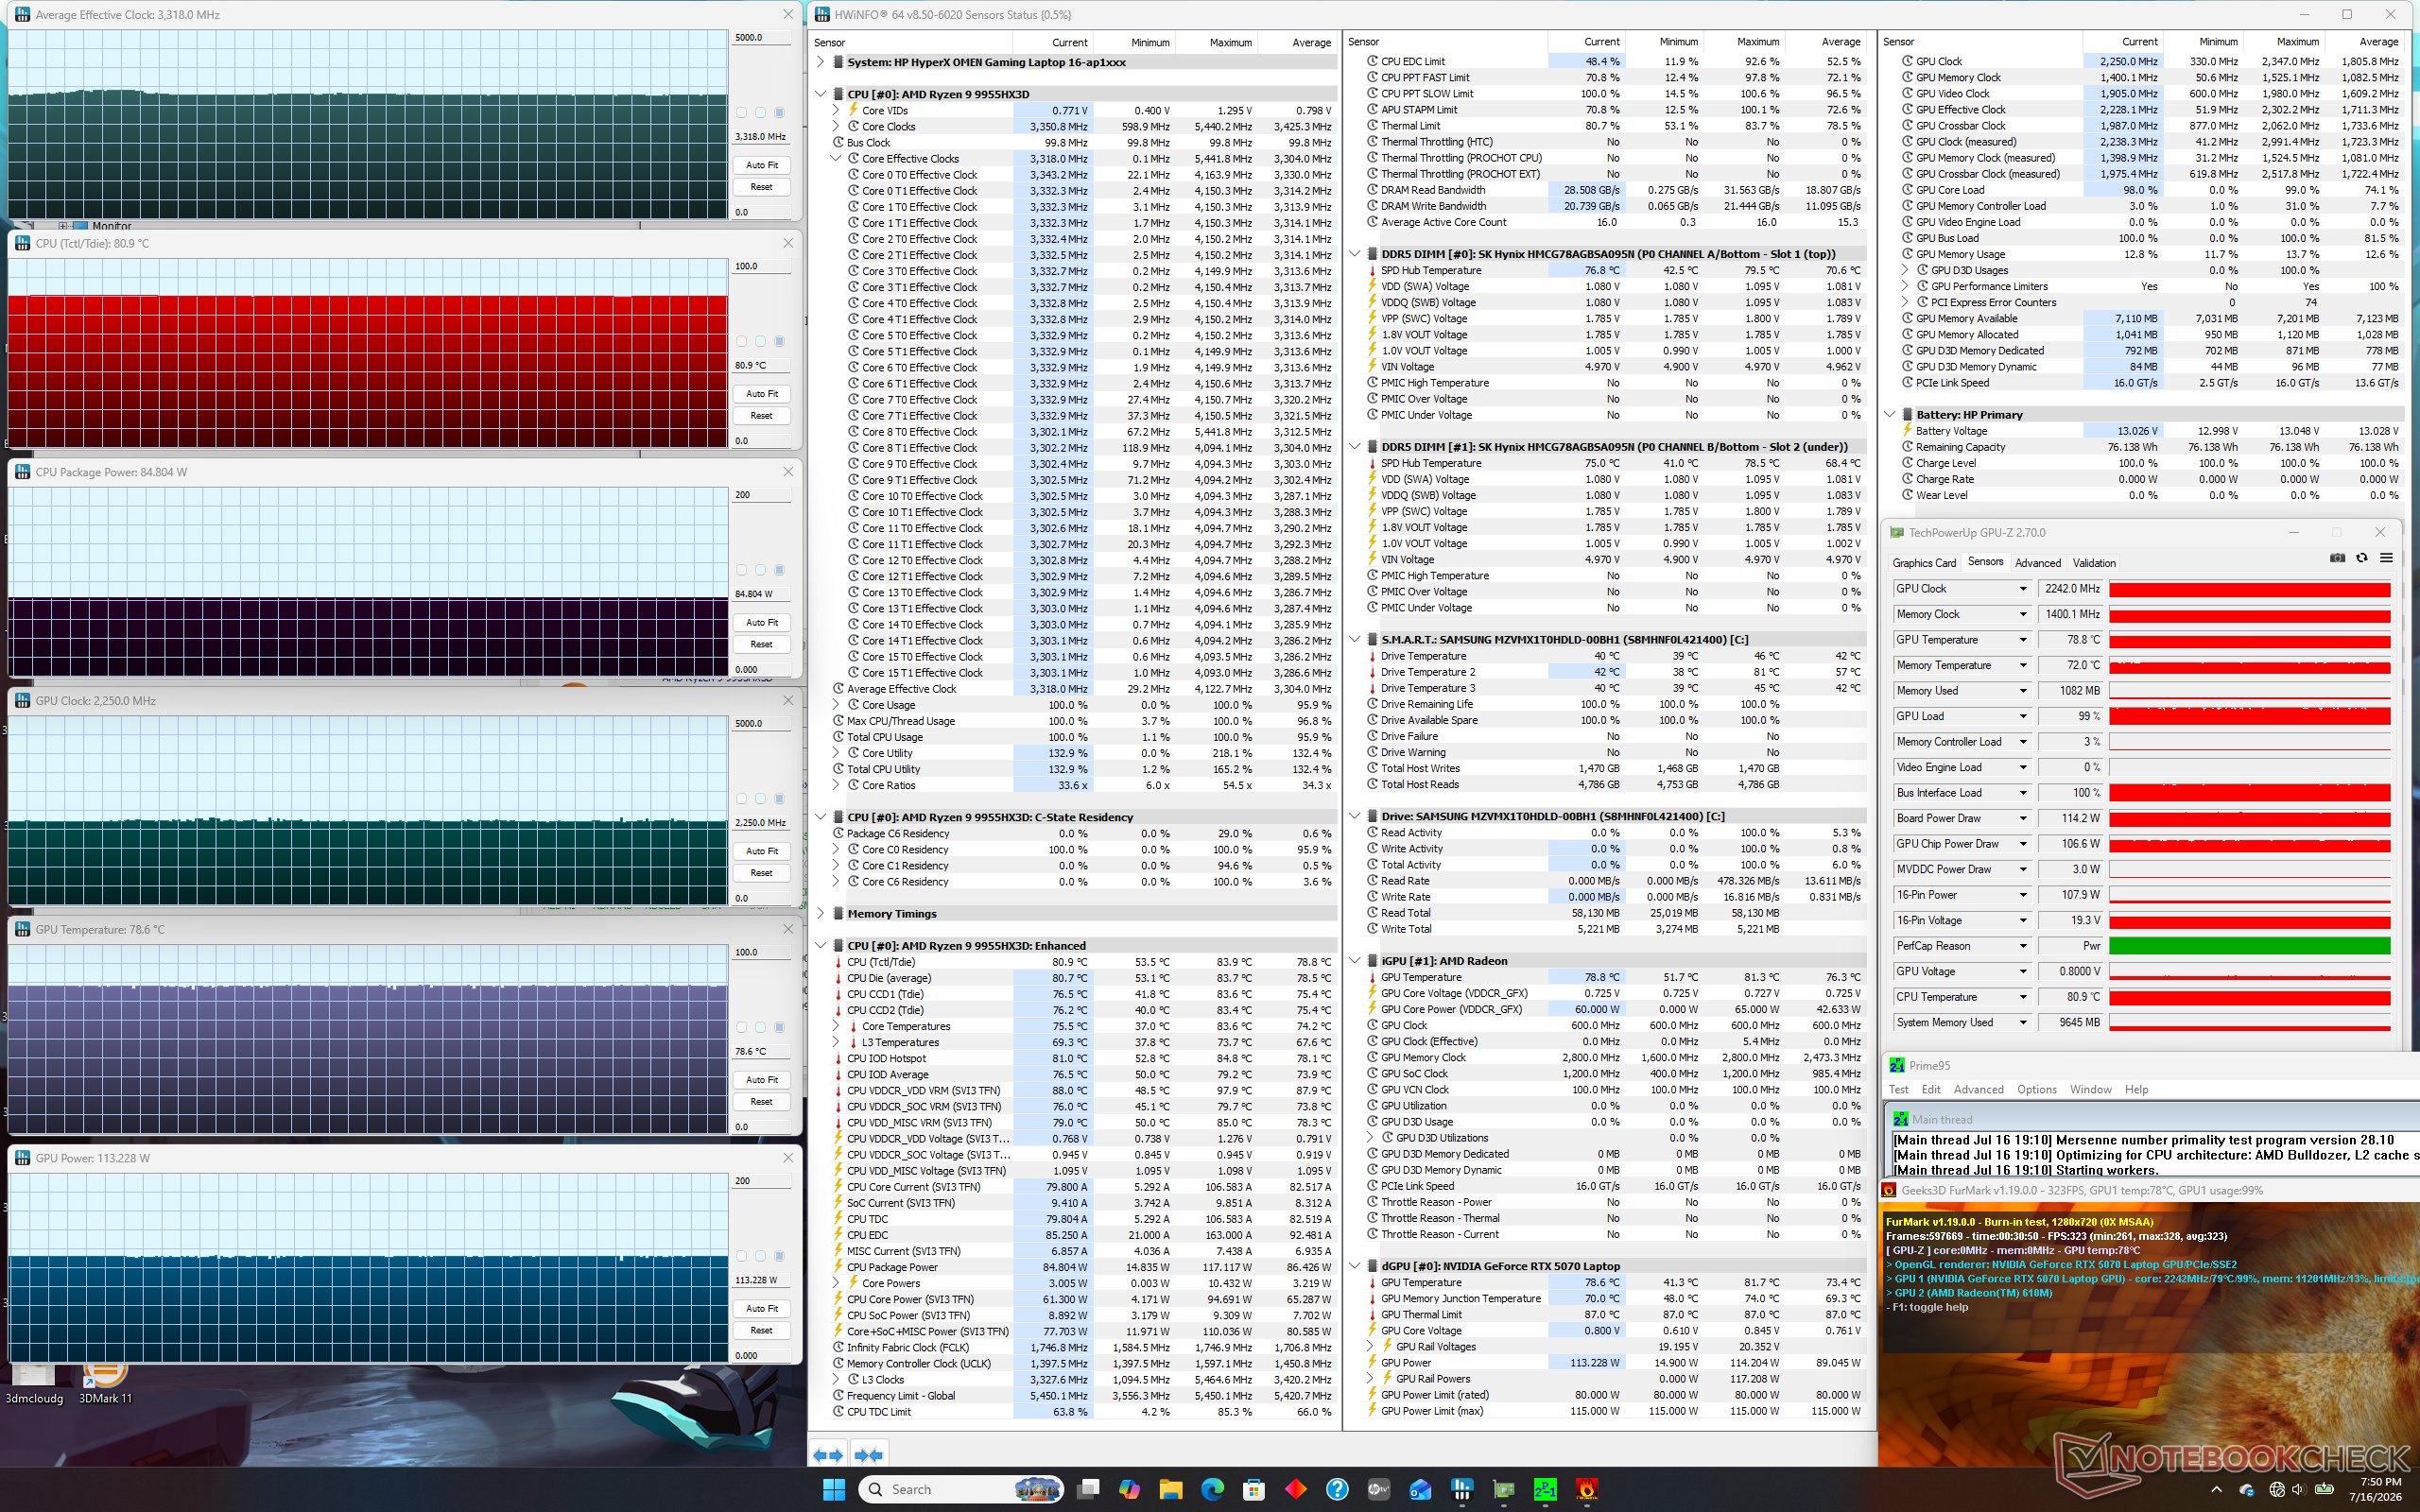Show hidden system tray icons
The image size is (2420, 1512).
click(2216, 1489)
